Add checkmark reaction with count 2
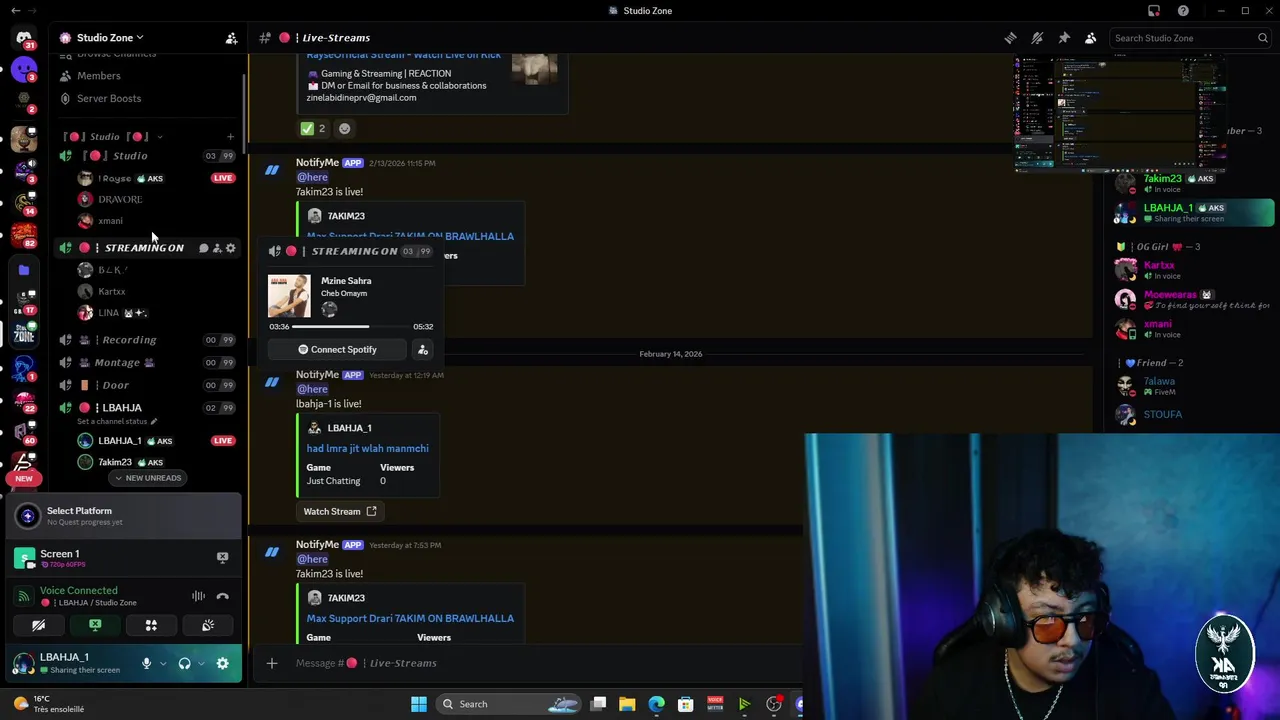 (314, 128)
